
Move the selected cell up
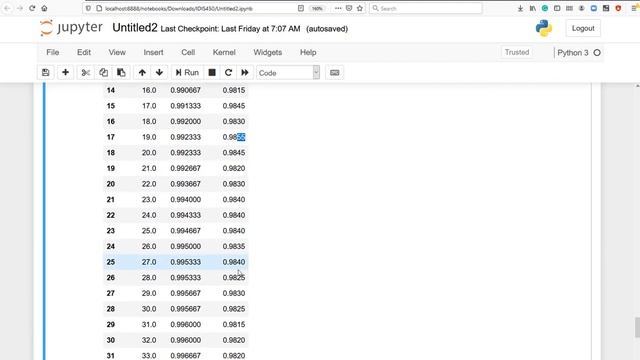tap(142, 73)
